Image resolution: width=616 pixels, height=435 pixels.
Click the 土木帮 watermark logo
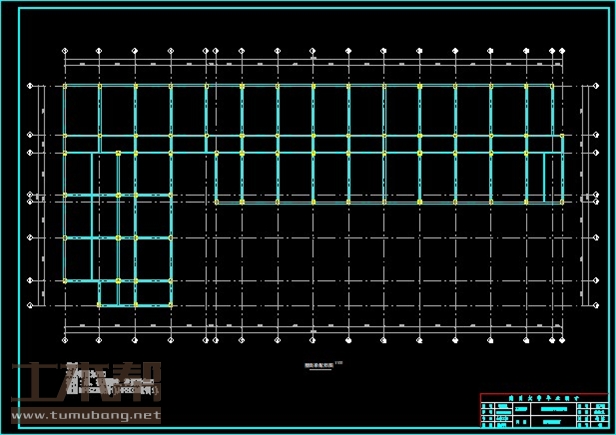click(85, 383)
